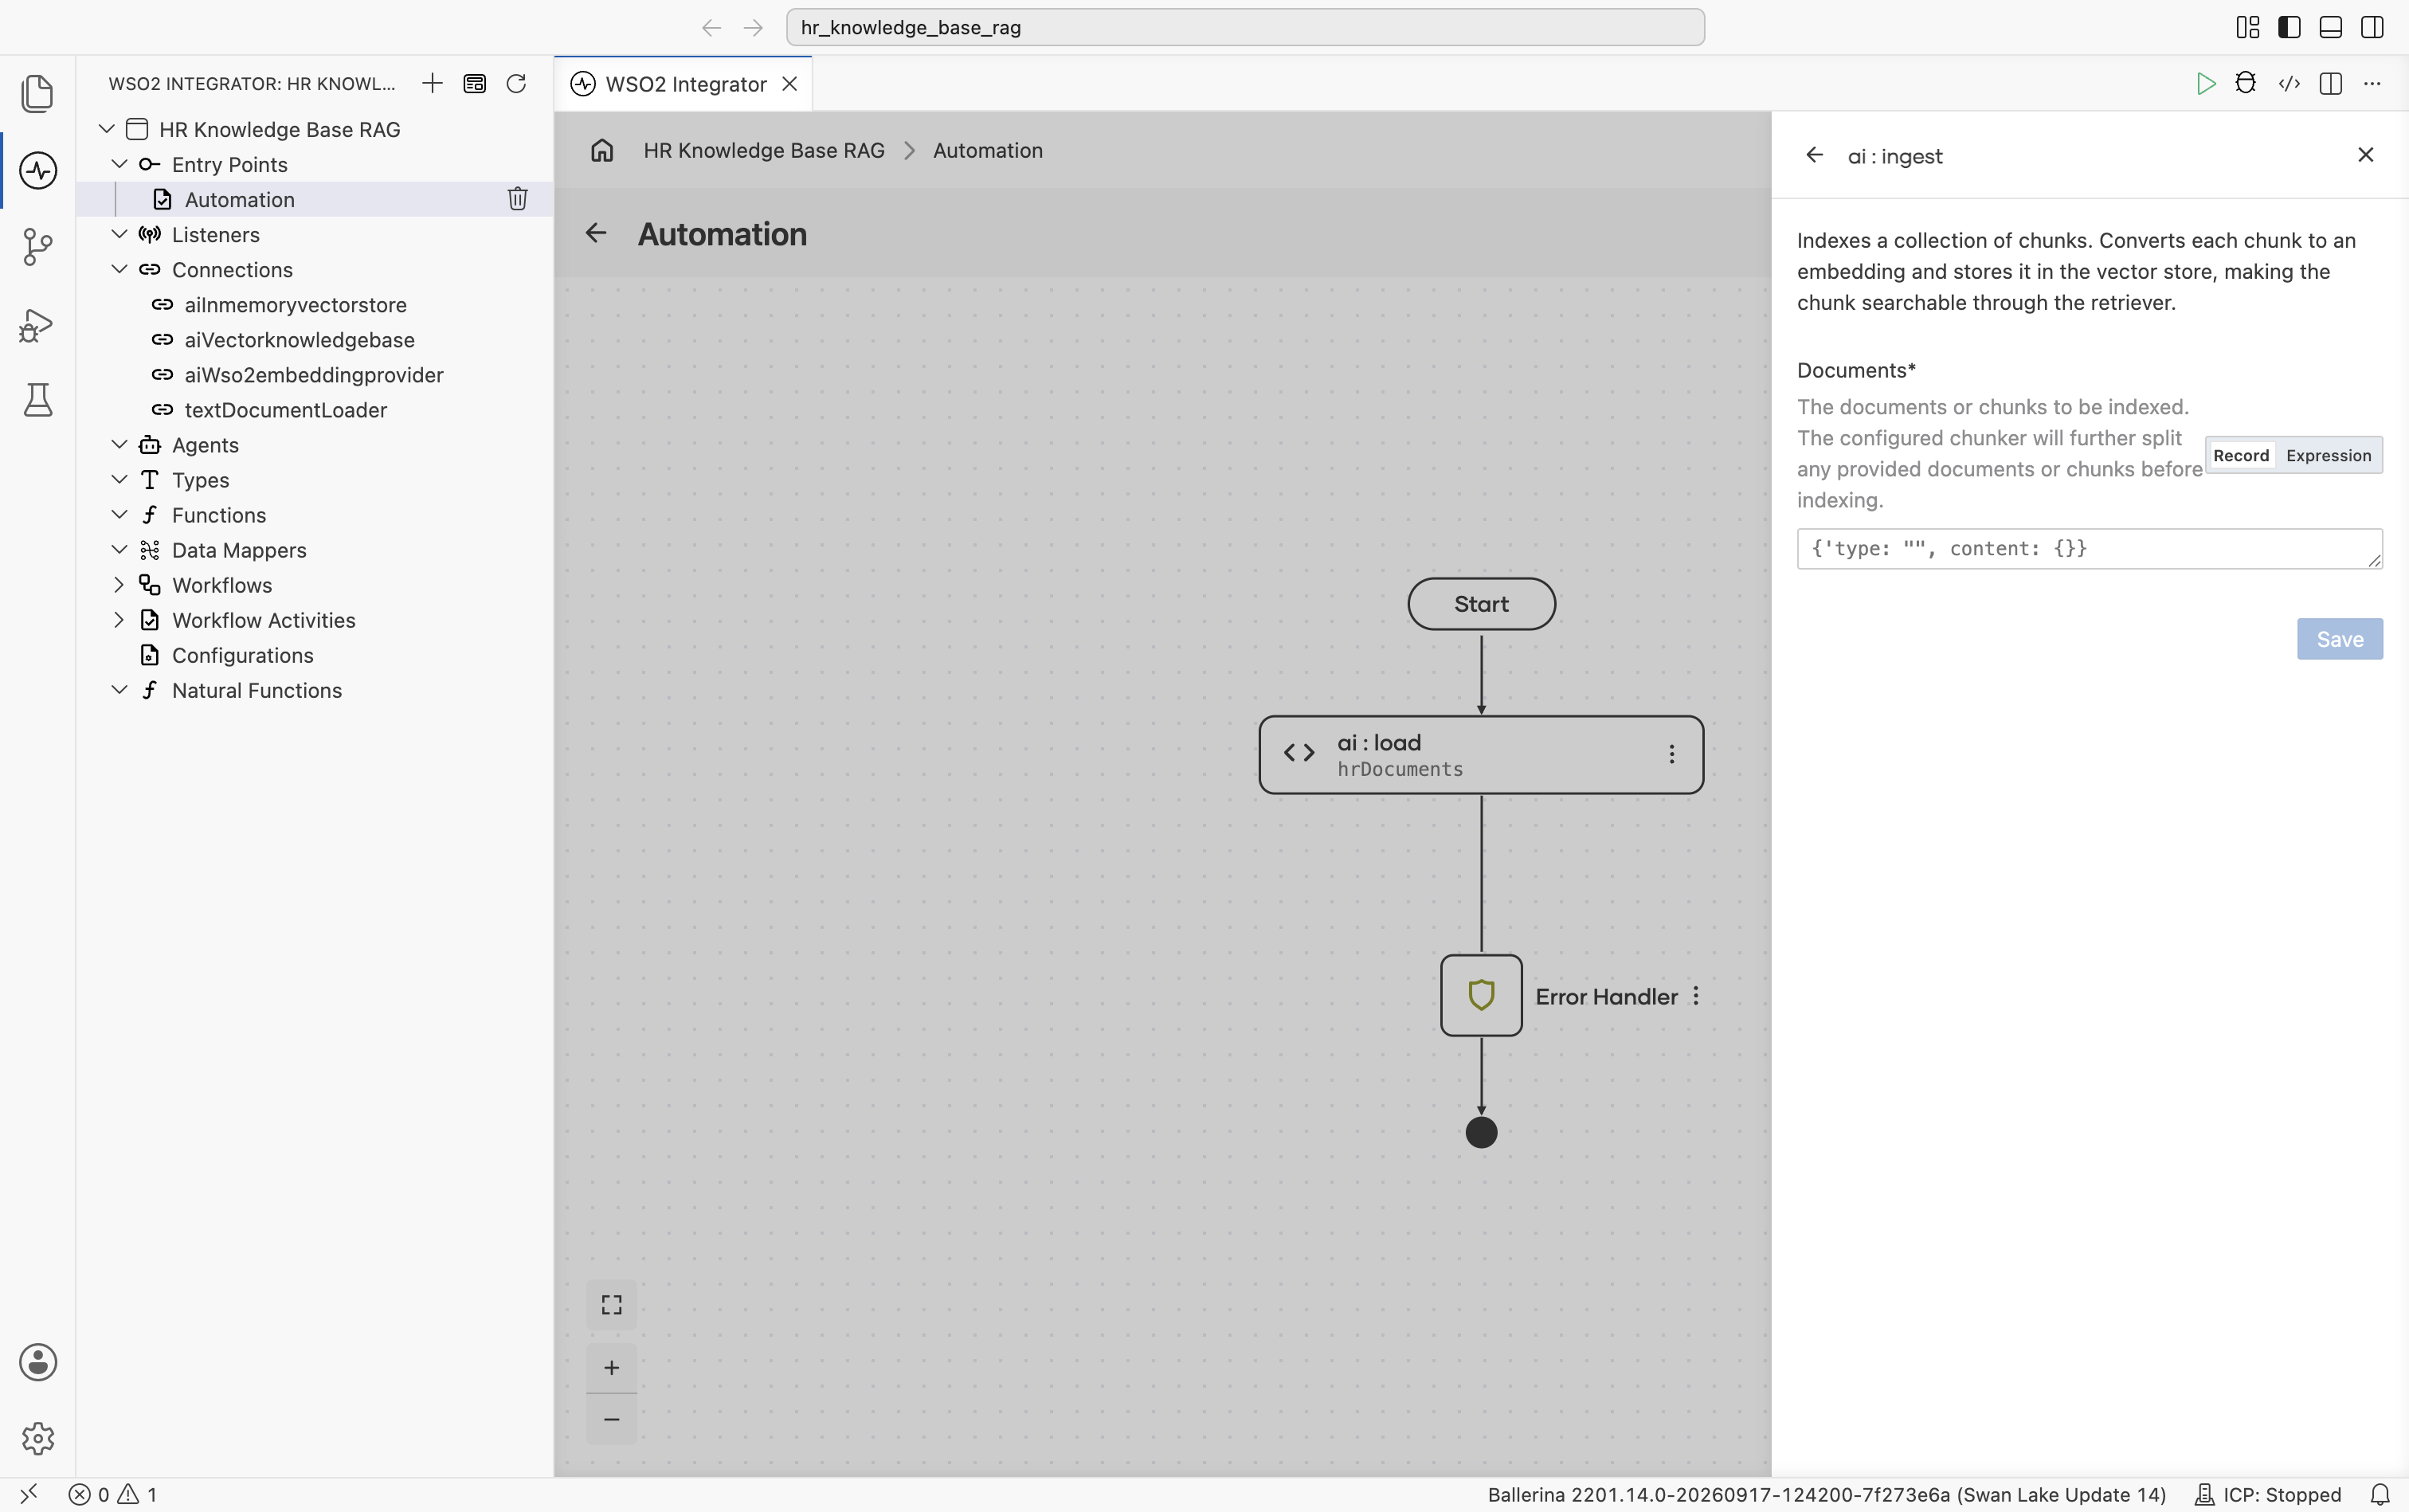Select the aiVectorknowledgebase connection
The width and height of the screenshot is (2409, 1512).
(299, 340)
